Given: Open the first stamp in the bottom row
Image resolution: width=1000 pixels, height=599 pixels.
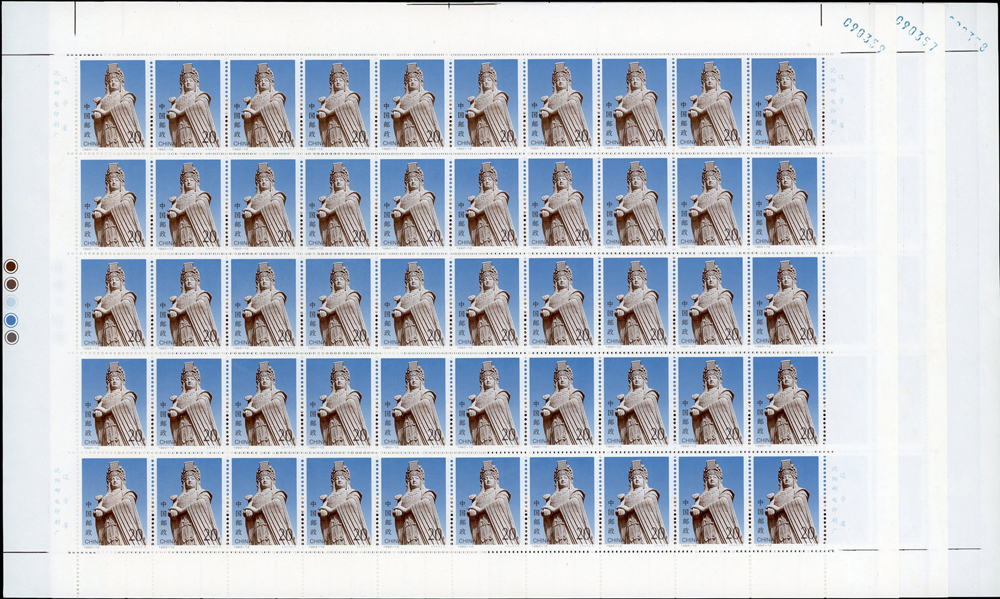Looking at the screenshot, I should point(113,502).
